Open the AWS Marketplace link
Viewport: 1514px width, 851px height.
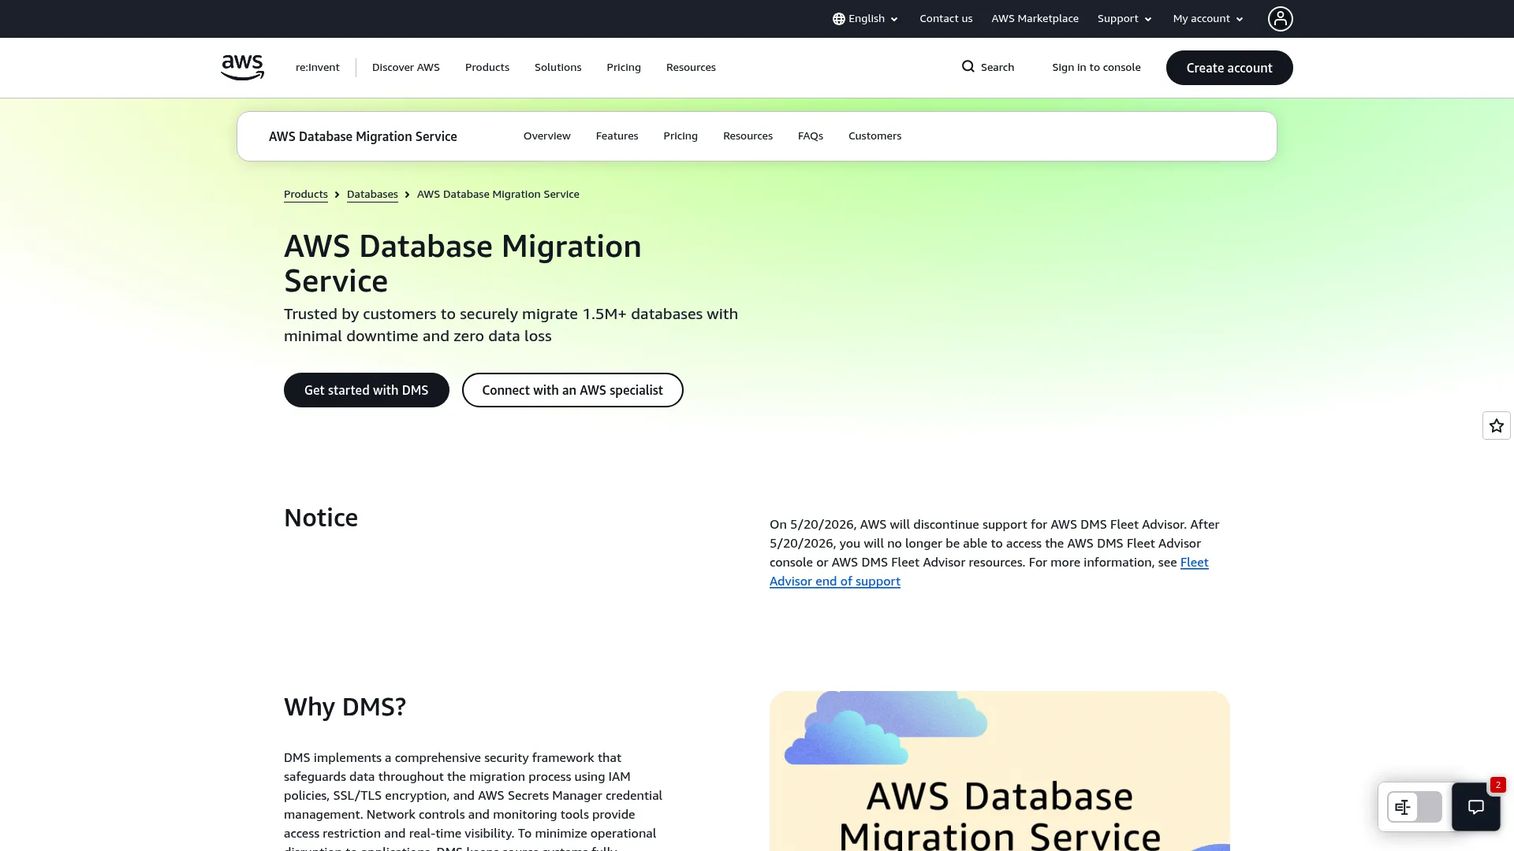(x=1035, y=19)
